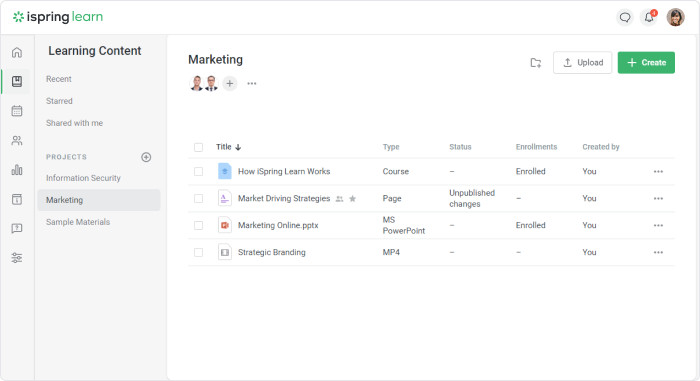Viewport: 700px width, 381px height.
Task: Sort by the Title column arrow
Action: click(x=238, y=147)
